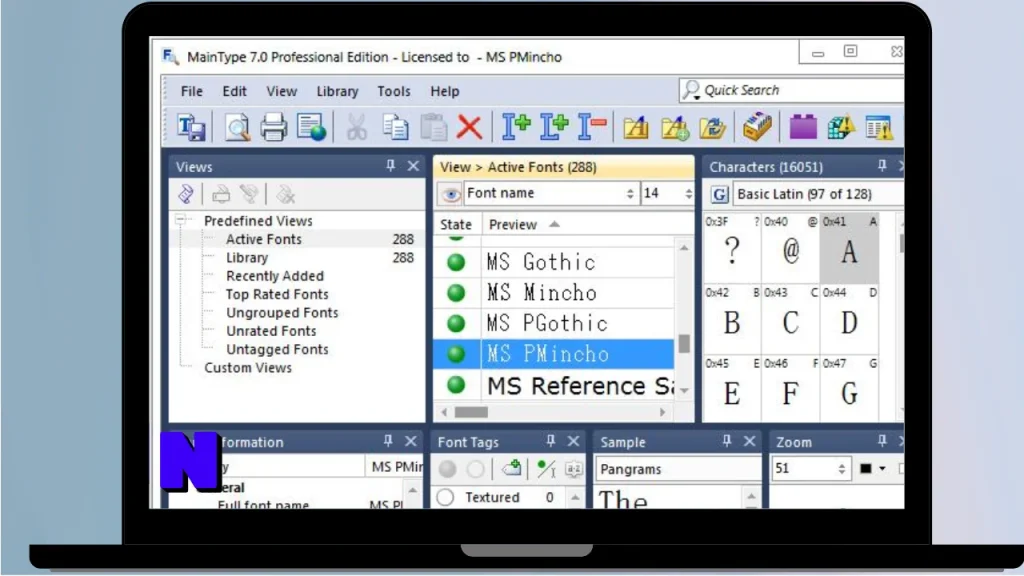Viewport: 1024px width, 576px height.
Task: Toggle the green state dot for MS Mincho
Action: [456, 293]
